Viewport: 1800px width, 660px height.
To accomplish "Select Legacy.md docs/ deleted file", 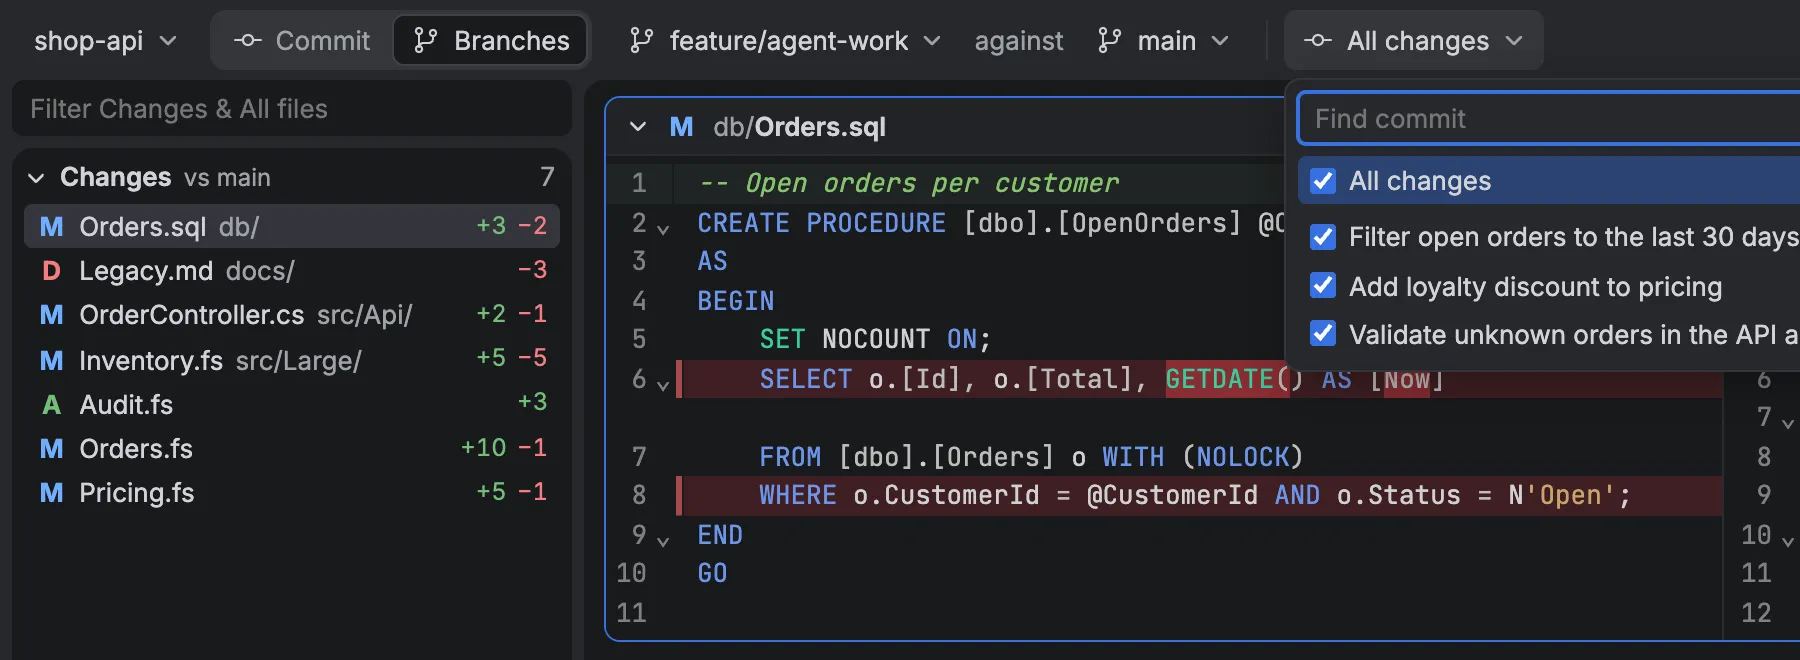I will pyautogui.click(x=292, y=271).
